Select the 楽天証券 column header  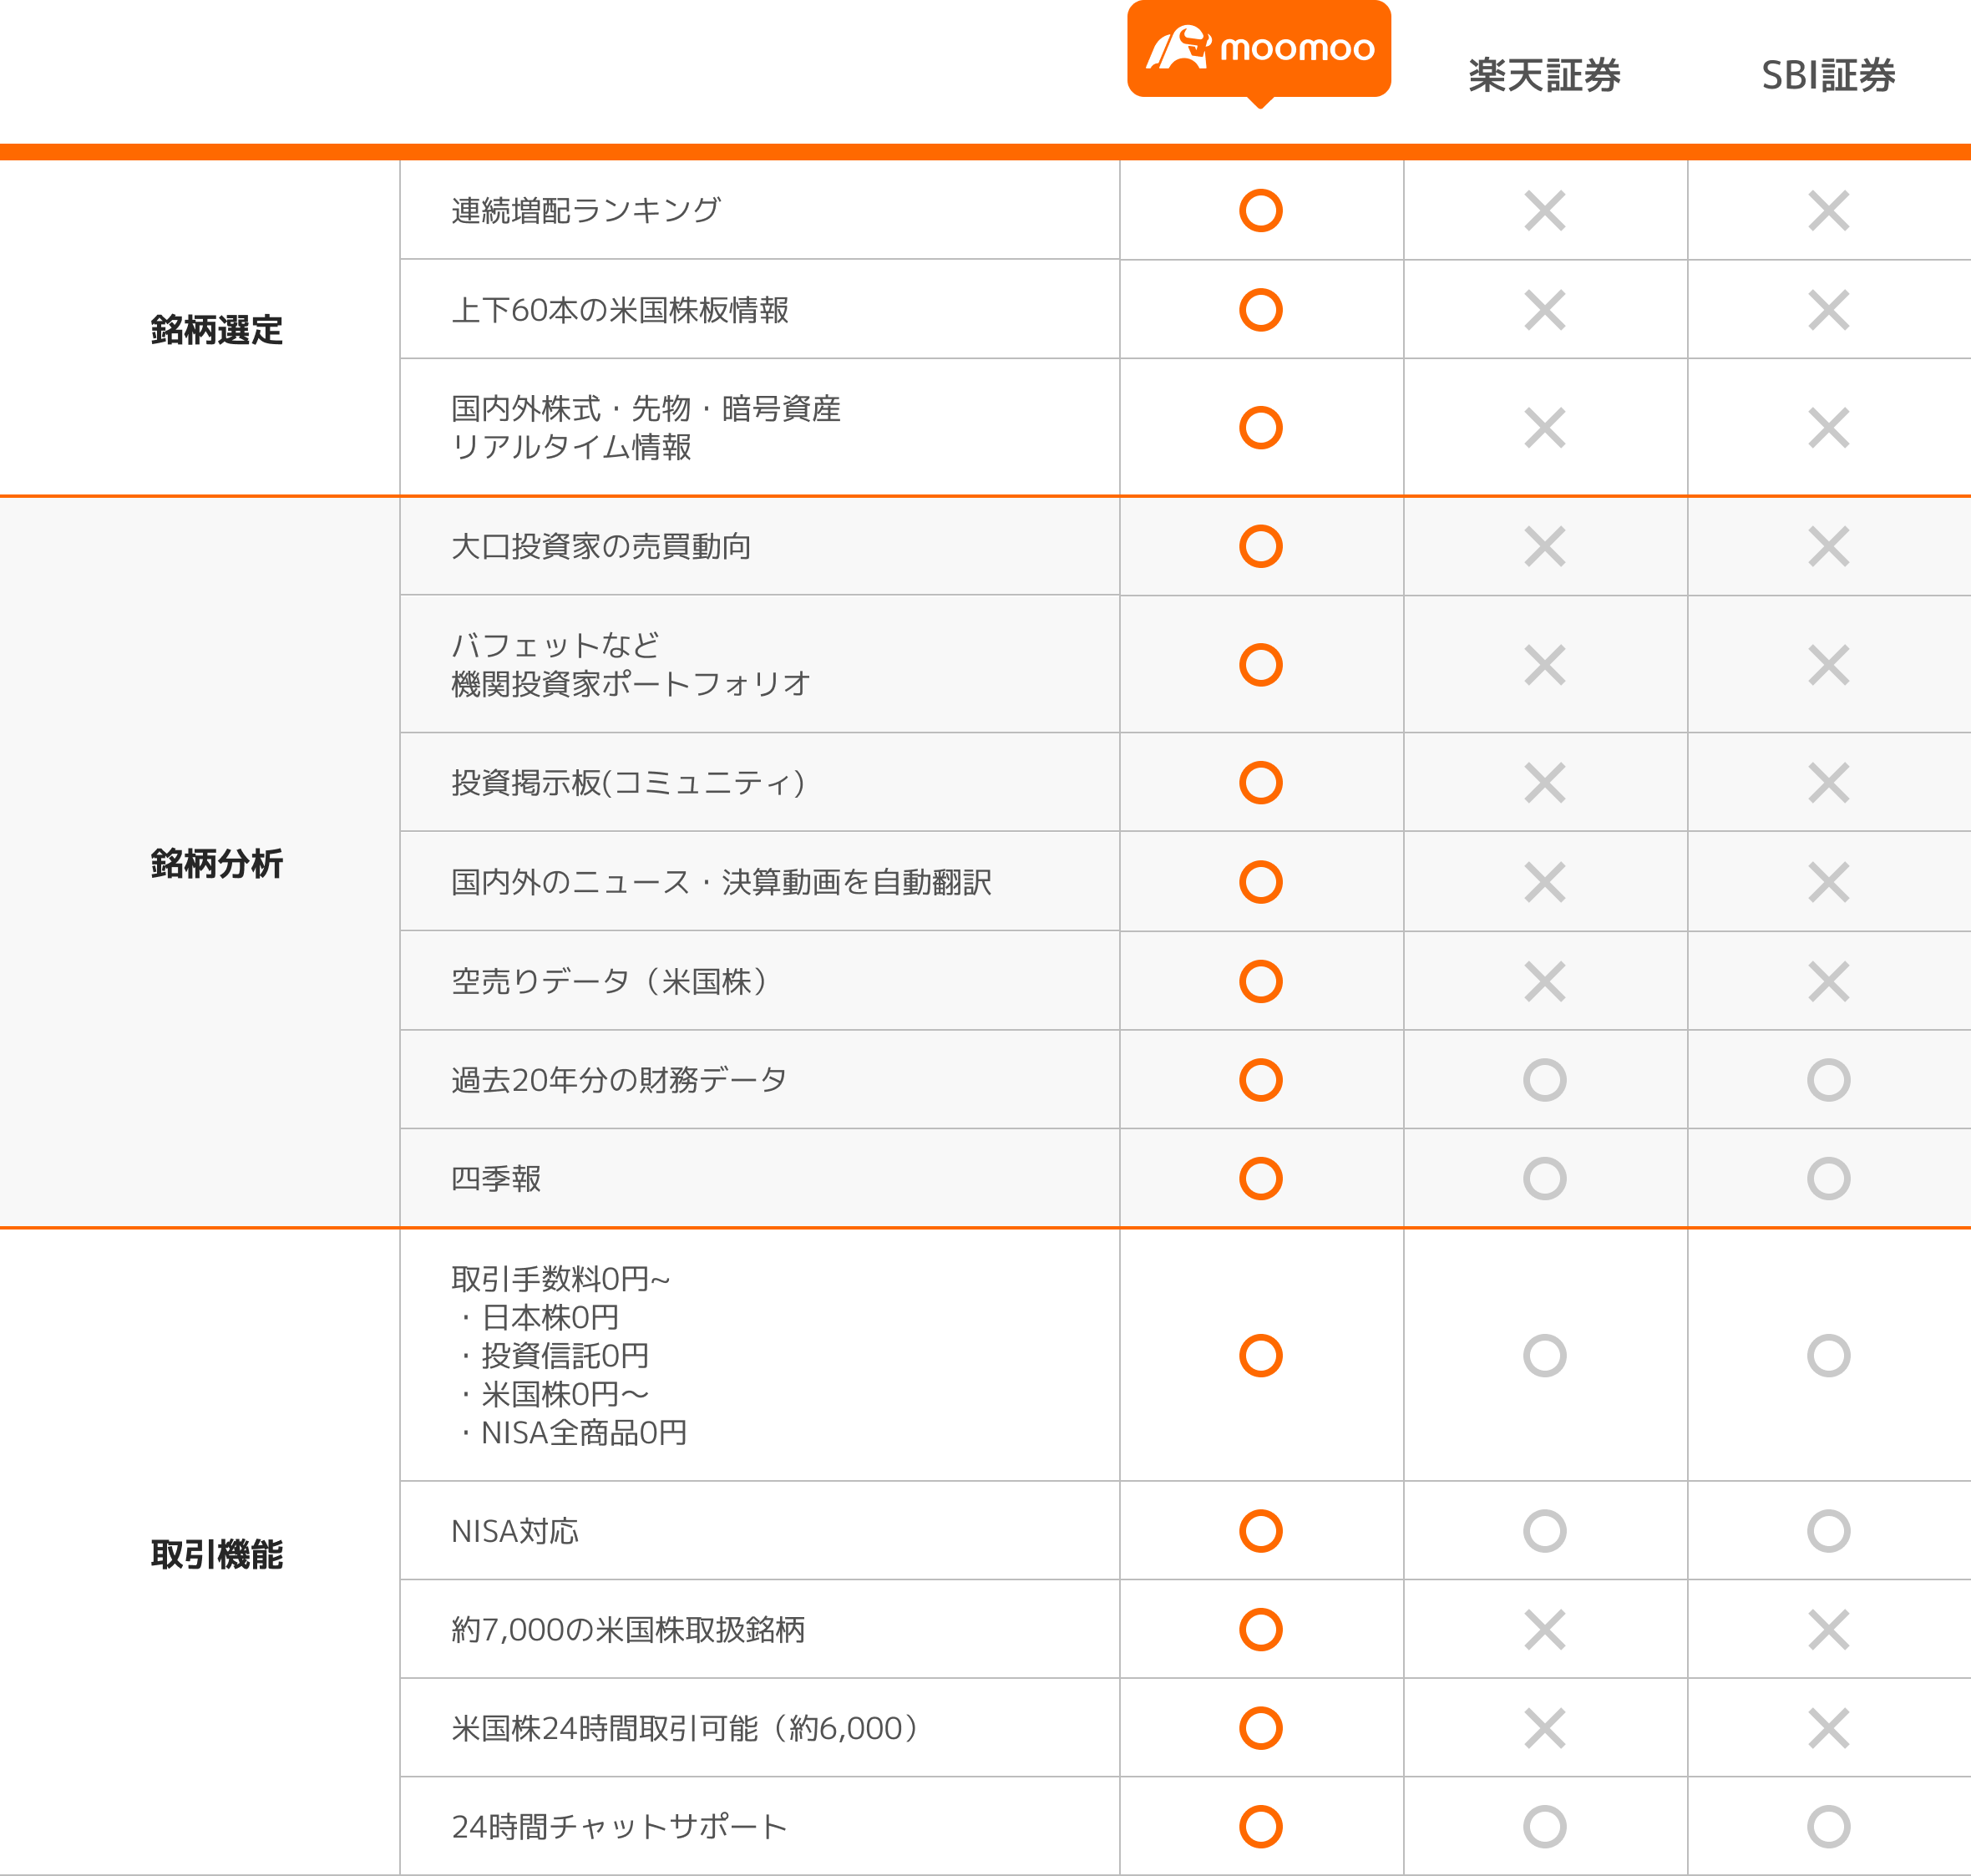tap(1543, 76)
